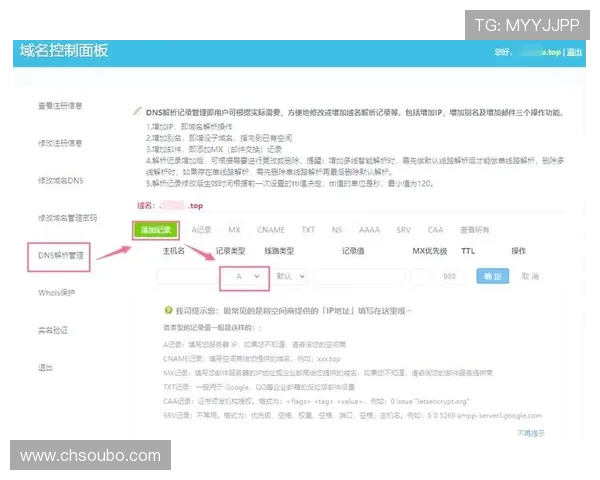Click the 域名 label above the tabs
600x480 pixels.
coord(146,206)
